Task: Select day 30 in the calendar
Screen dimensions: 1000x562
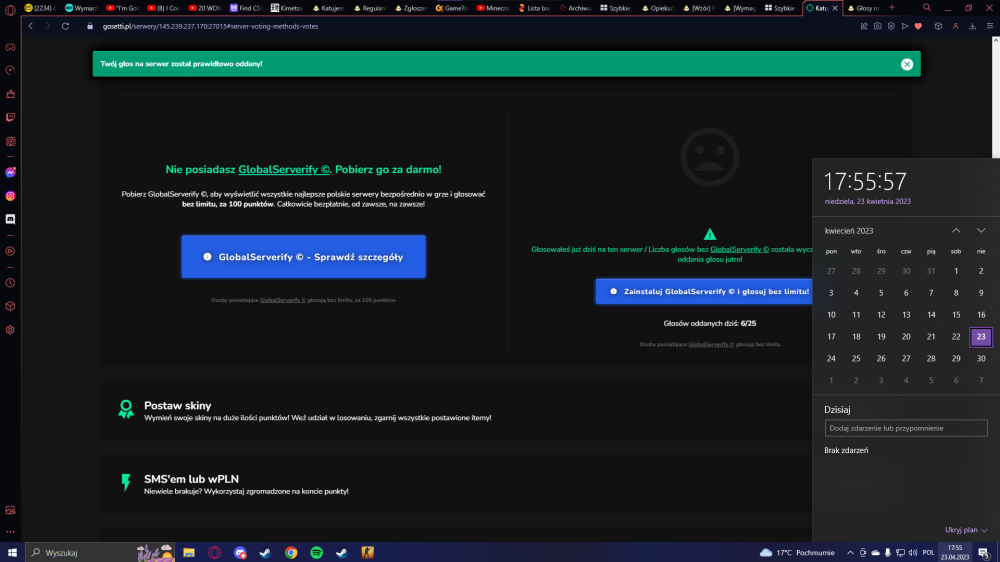Action: [981, 359]
